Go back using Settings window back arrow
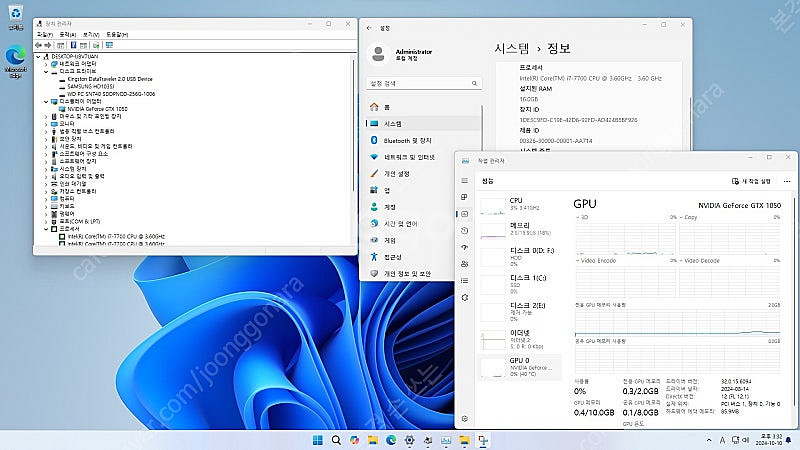The height and width of the screenshot is (450, 800). pos(369,28)
